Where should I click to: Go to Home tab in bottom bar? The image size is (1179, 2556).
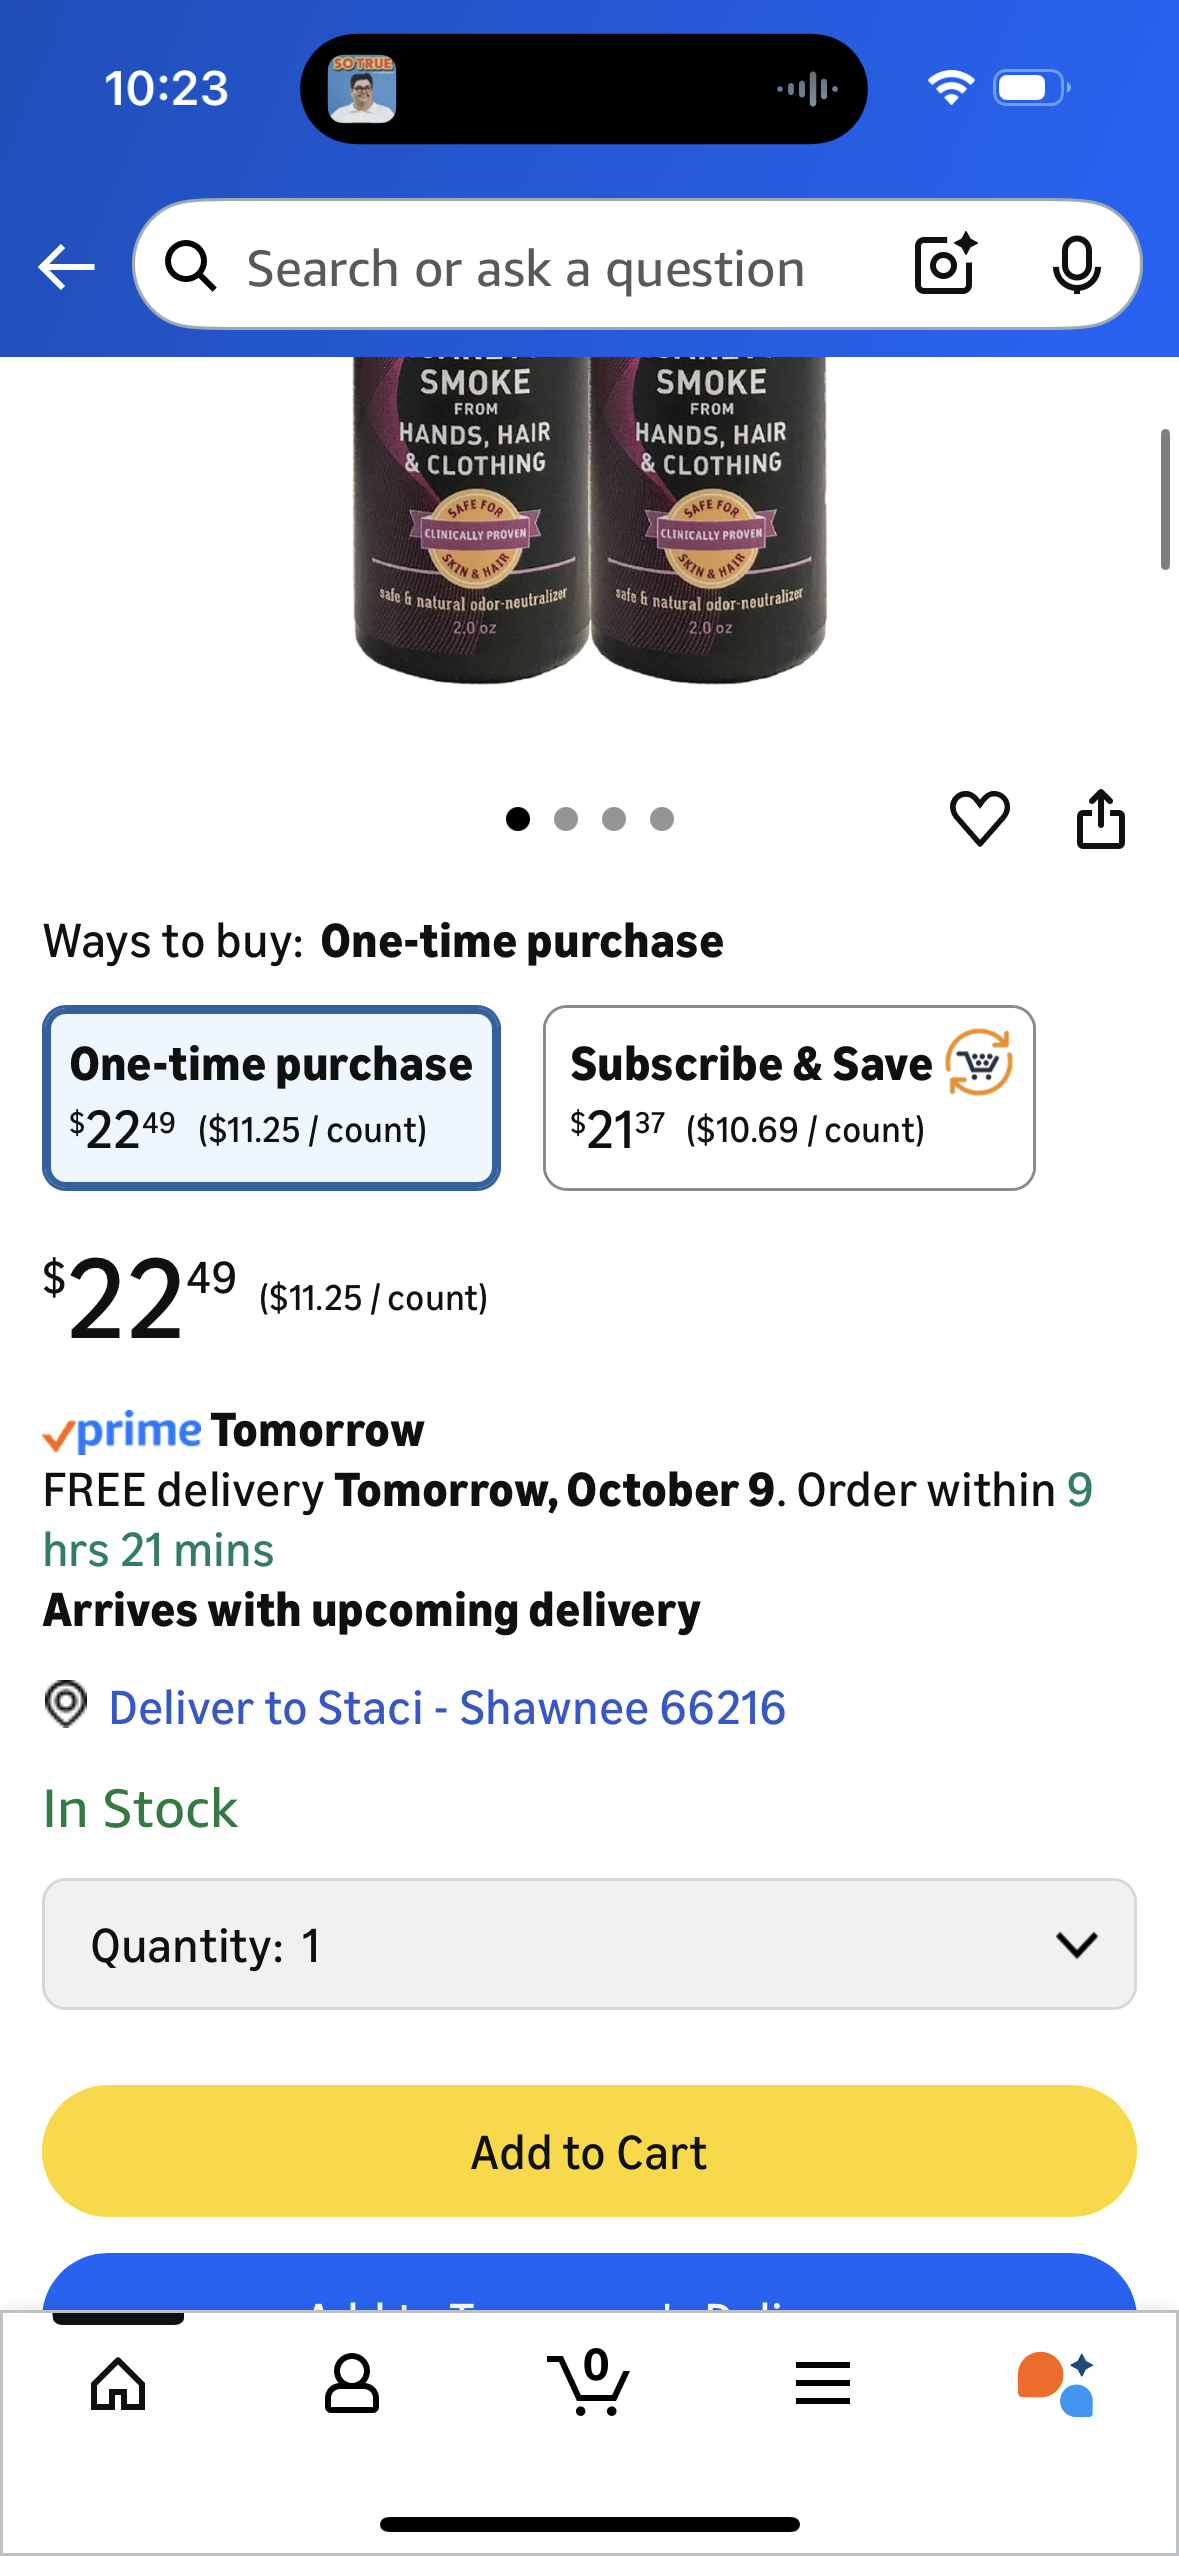click(x=118, y=2384)
